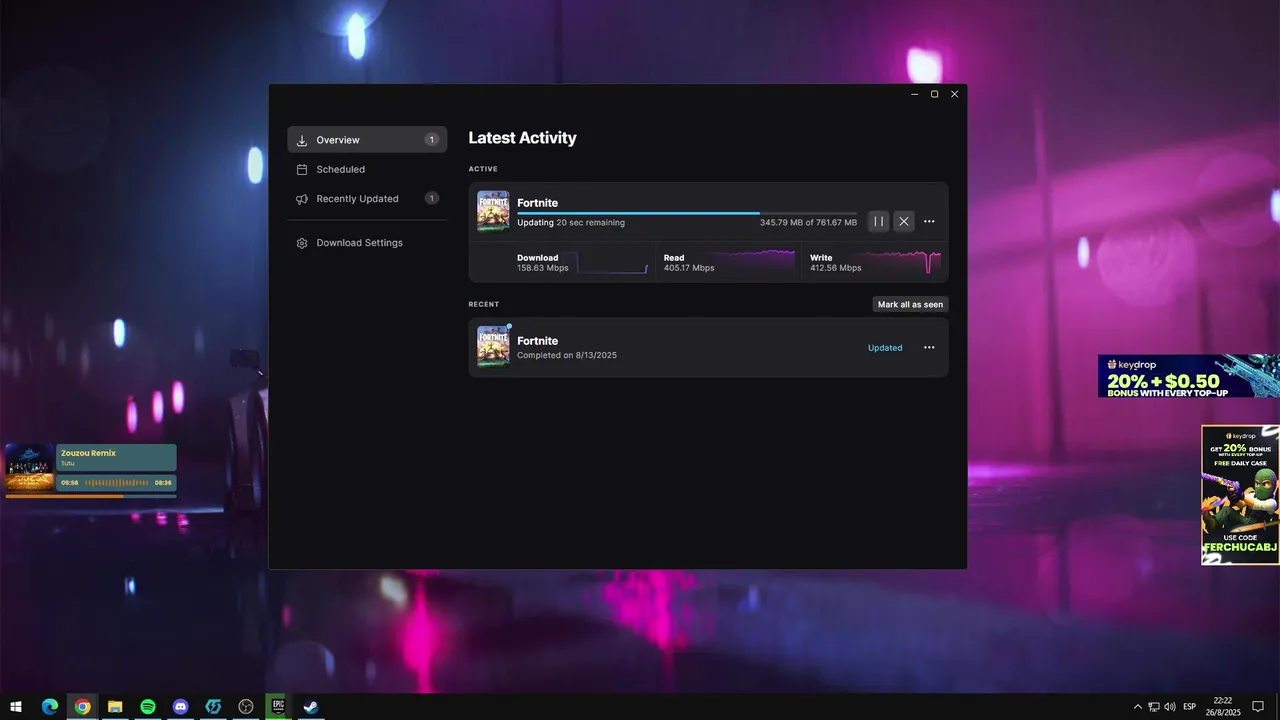1280x720 pixels.
Task: Open Microsoft Edge from taskbar
Action: pyautogui.click(x=49, y=707)
